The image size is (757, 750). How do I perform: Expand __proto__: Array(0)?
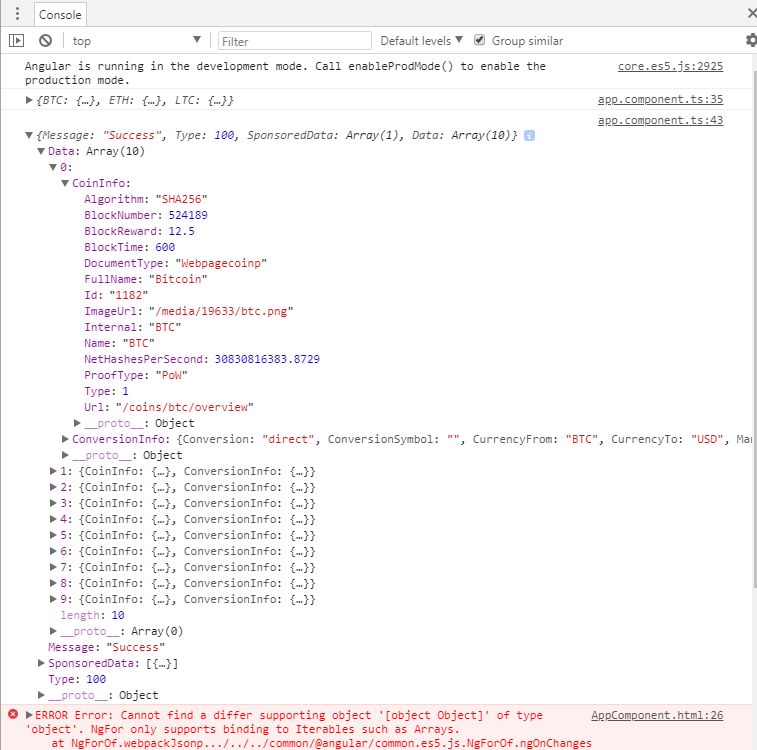pyautogui.click(x=53, y=631)
